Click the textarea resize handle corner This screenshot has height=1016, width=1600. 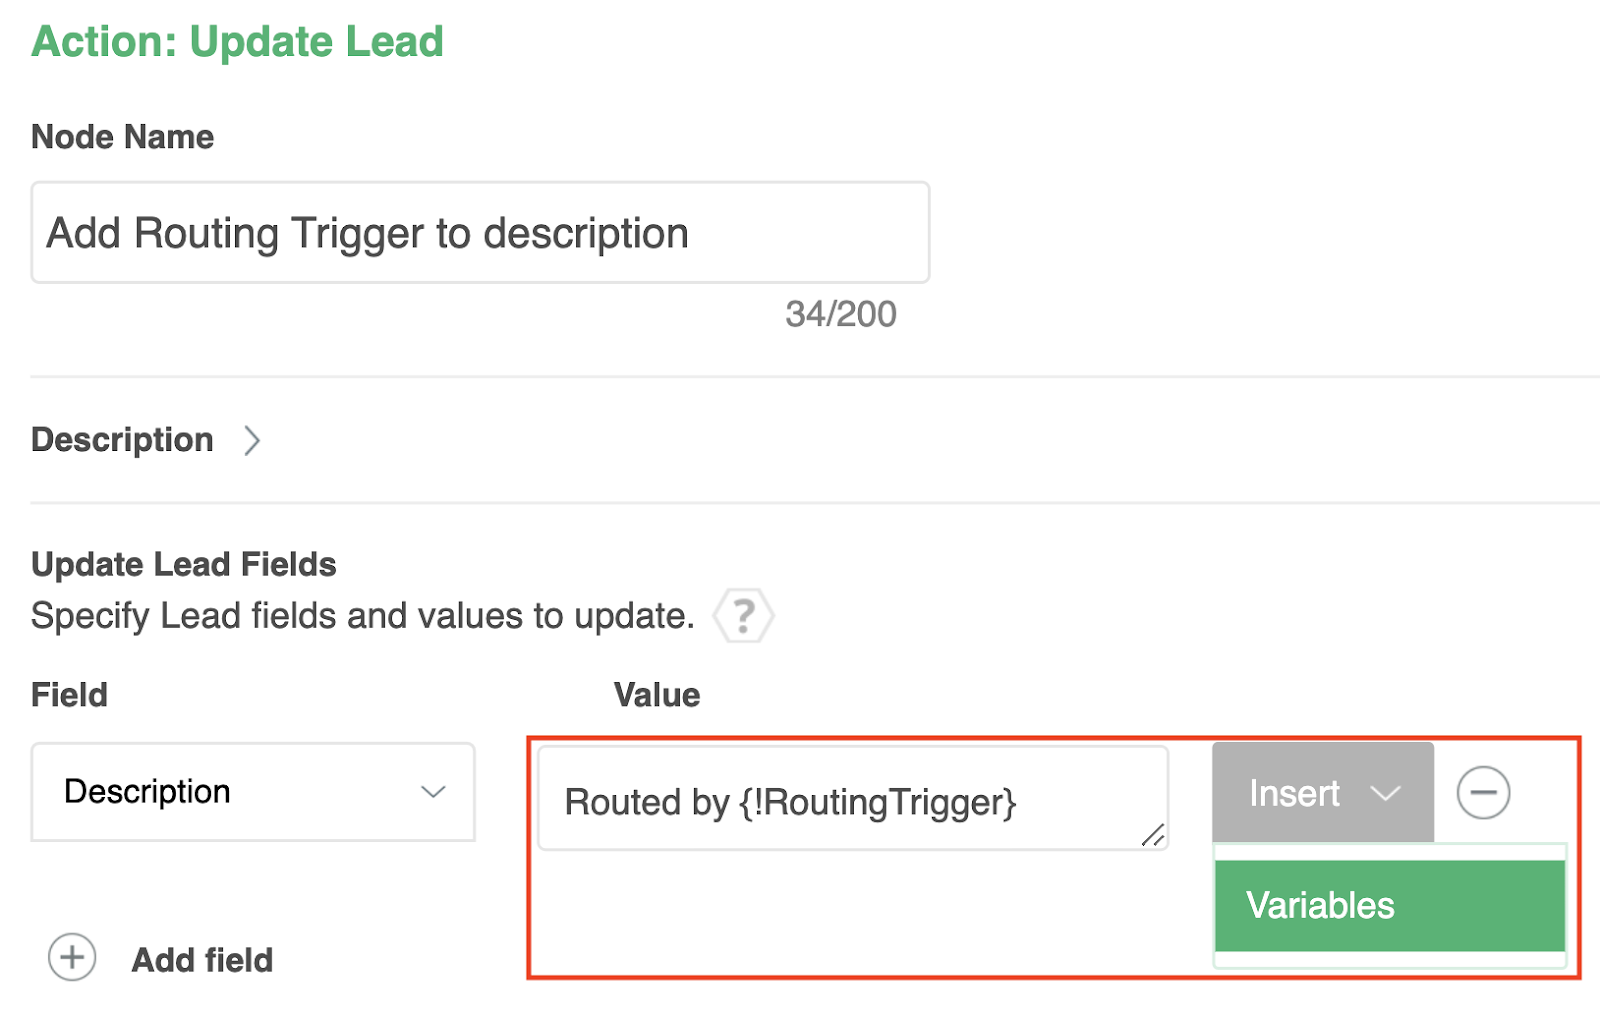pos(1153,835)
